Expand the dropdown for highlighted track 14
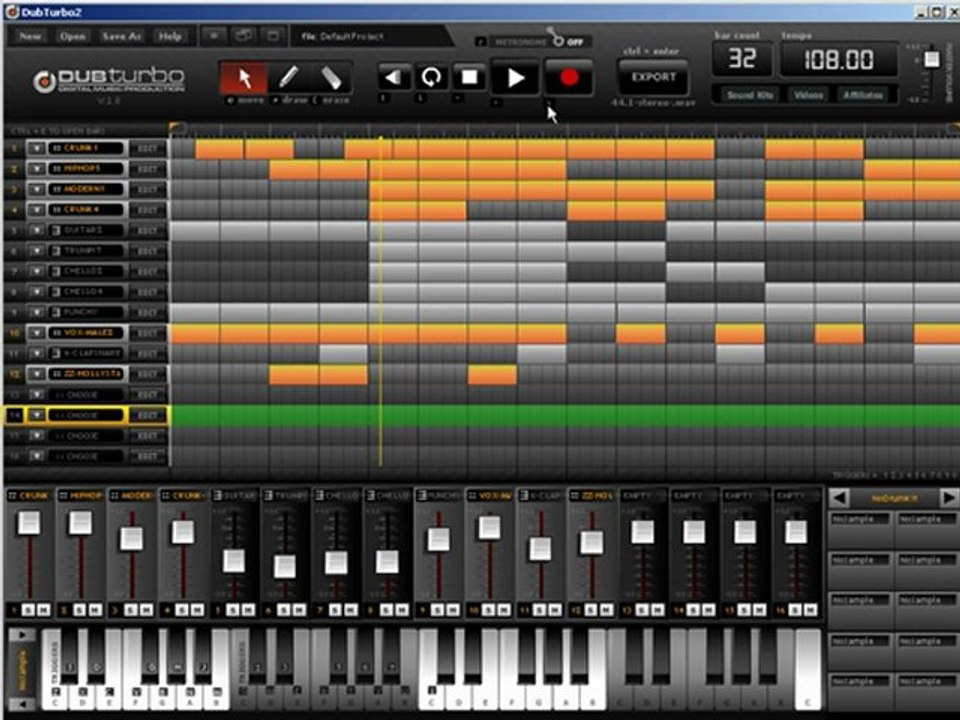 tap(37, 415)
